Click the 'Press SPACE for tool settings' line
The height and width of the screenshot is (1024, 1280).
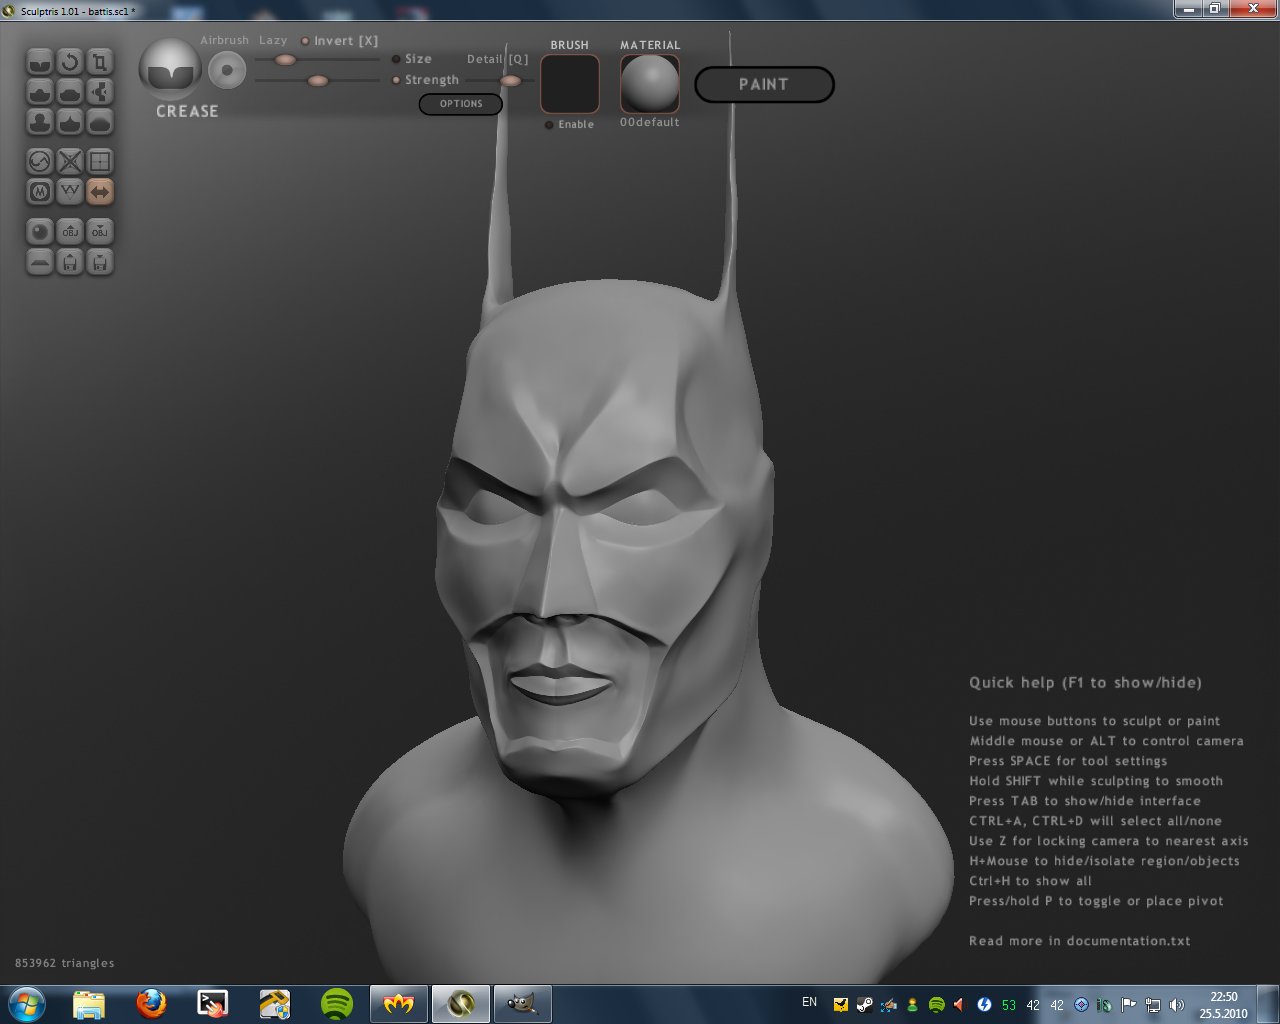1068,761
